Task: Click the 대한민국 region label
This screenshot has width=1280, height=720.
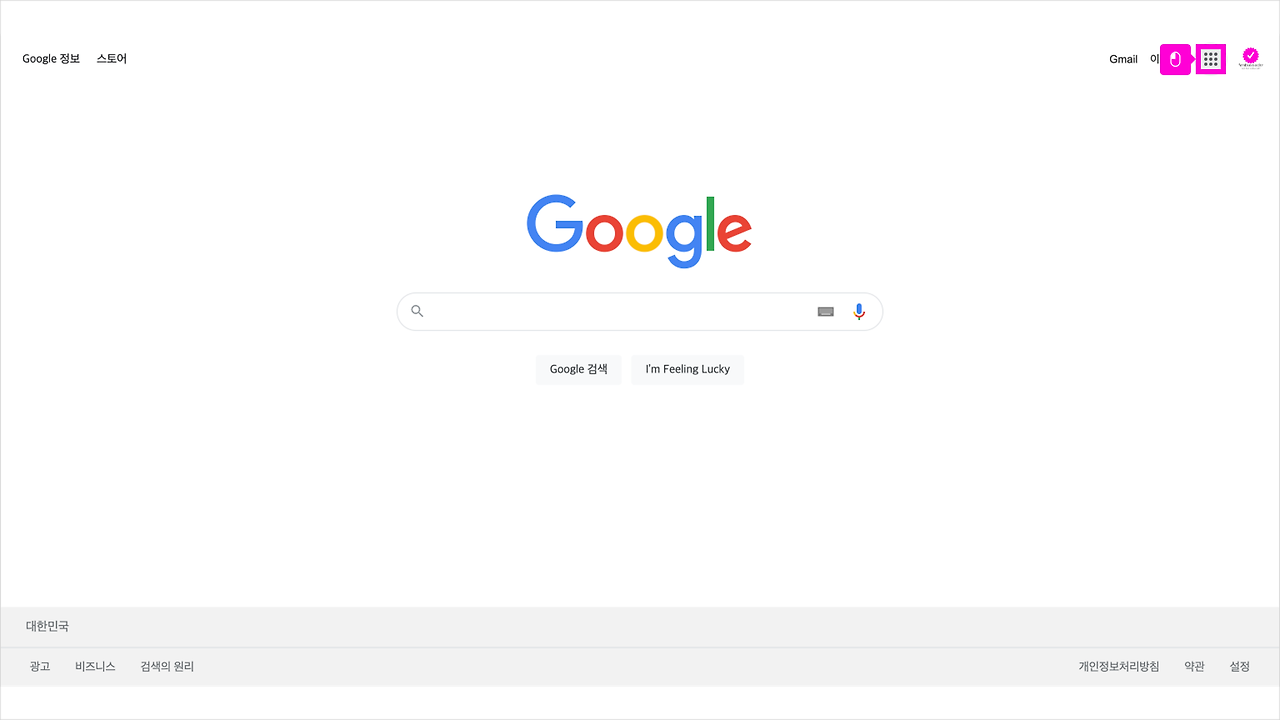Action: (x=47, y=626)
